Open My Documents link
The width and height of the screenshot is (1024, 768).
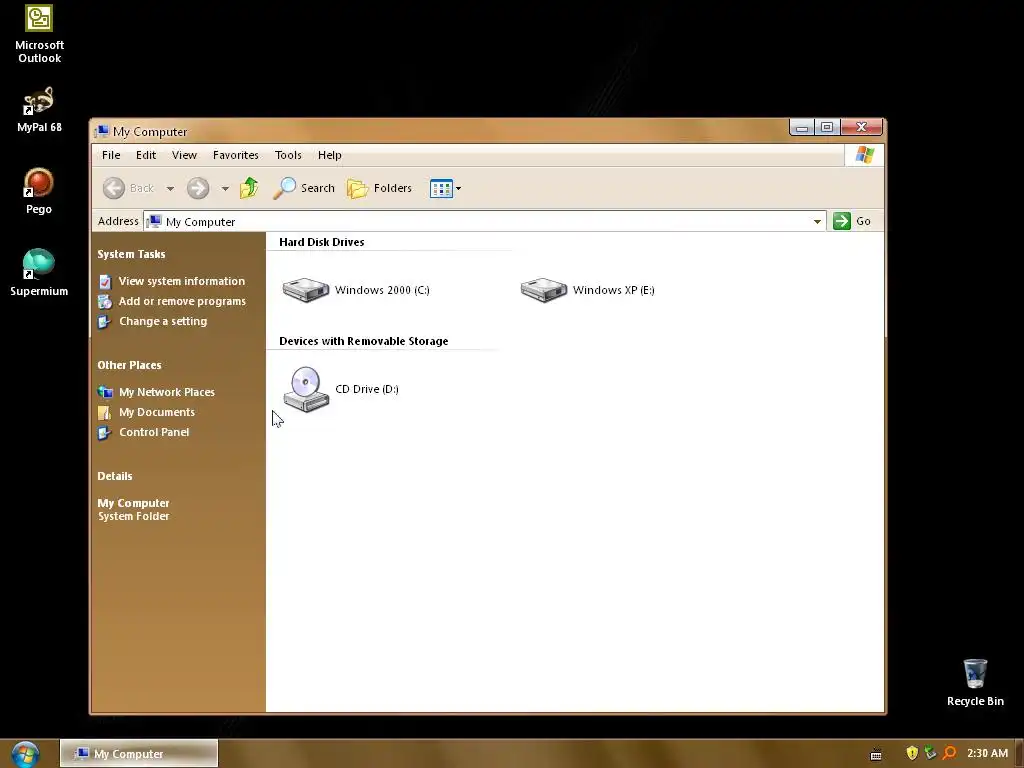(157, 412)
